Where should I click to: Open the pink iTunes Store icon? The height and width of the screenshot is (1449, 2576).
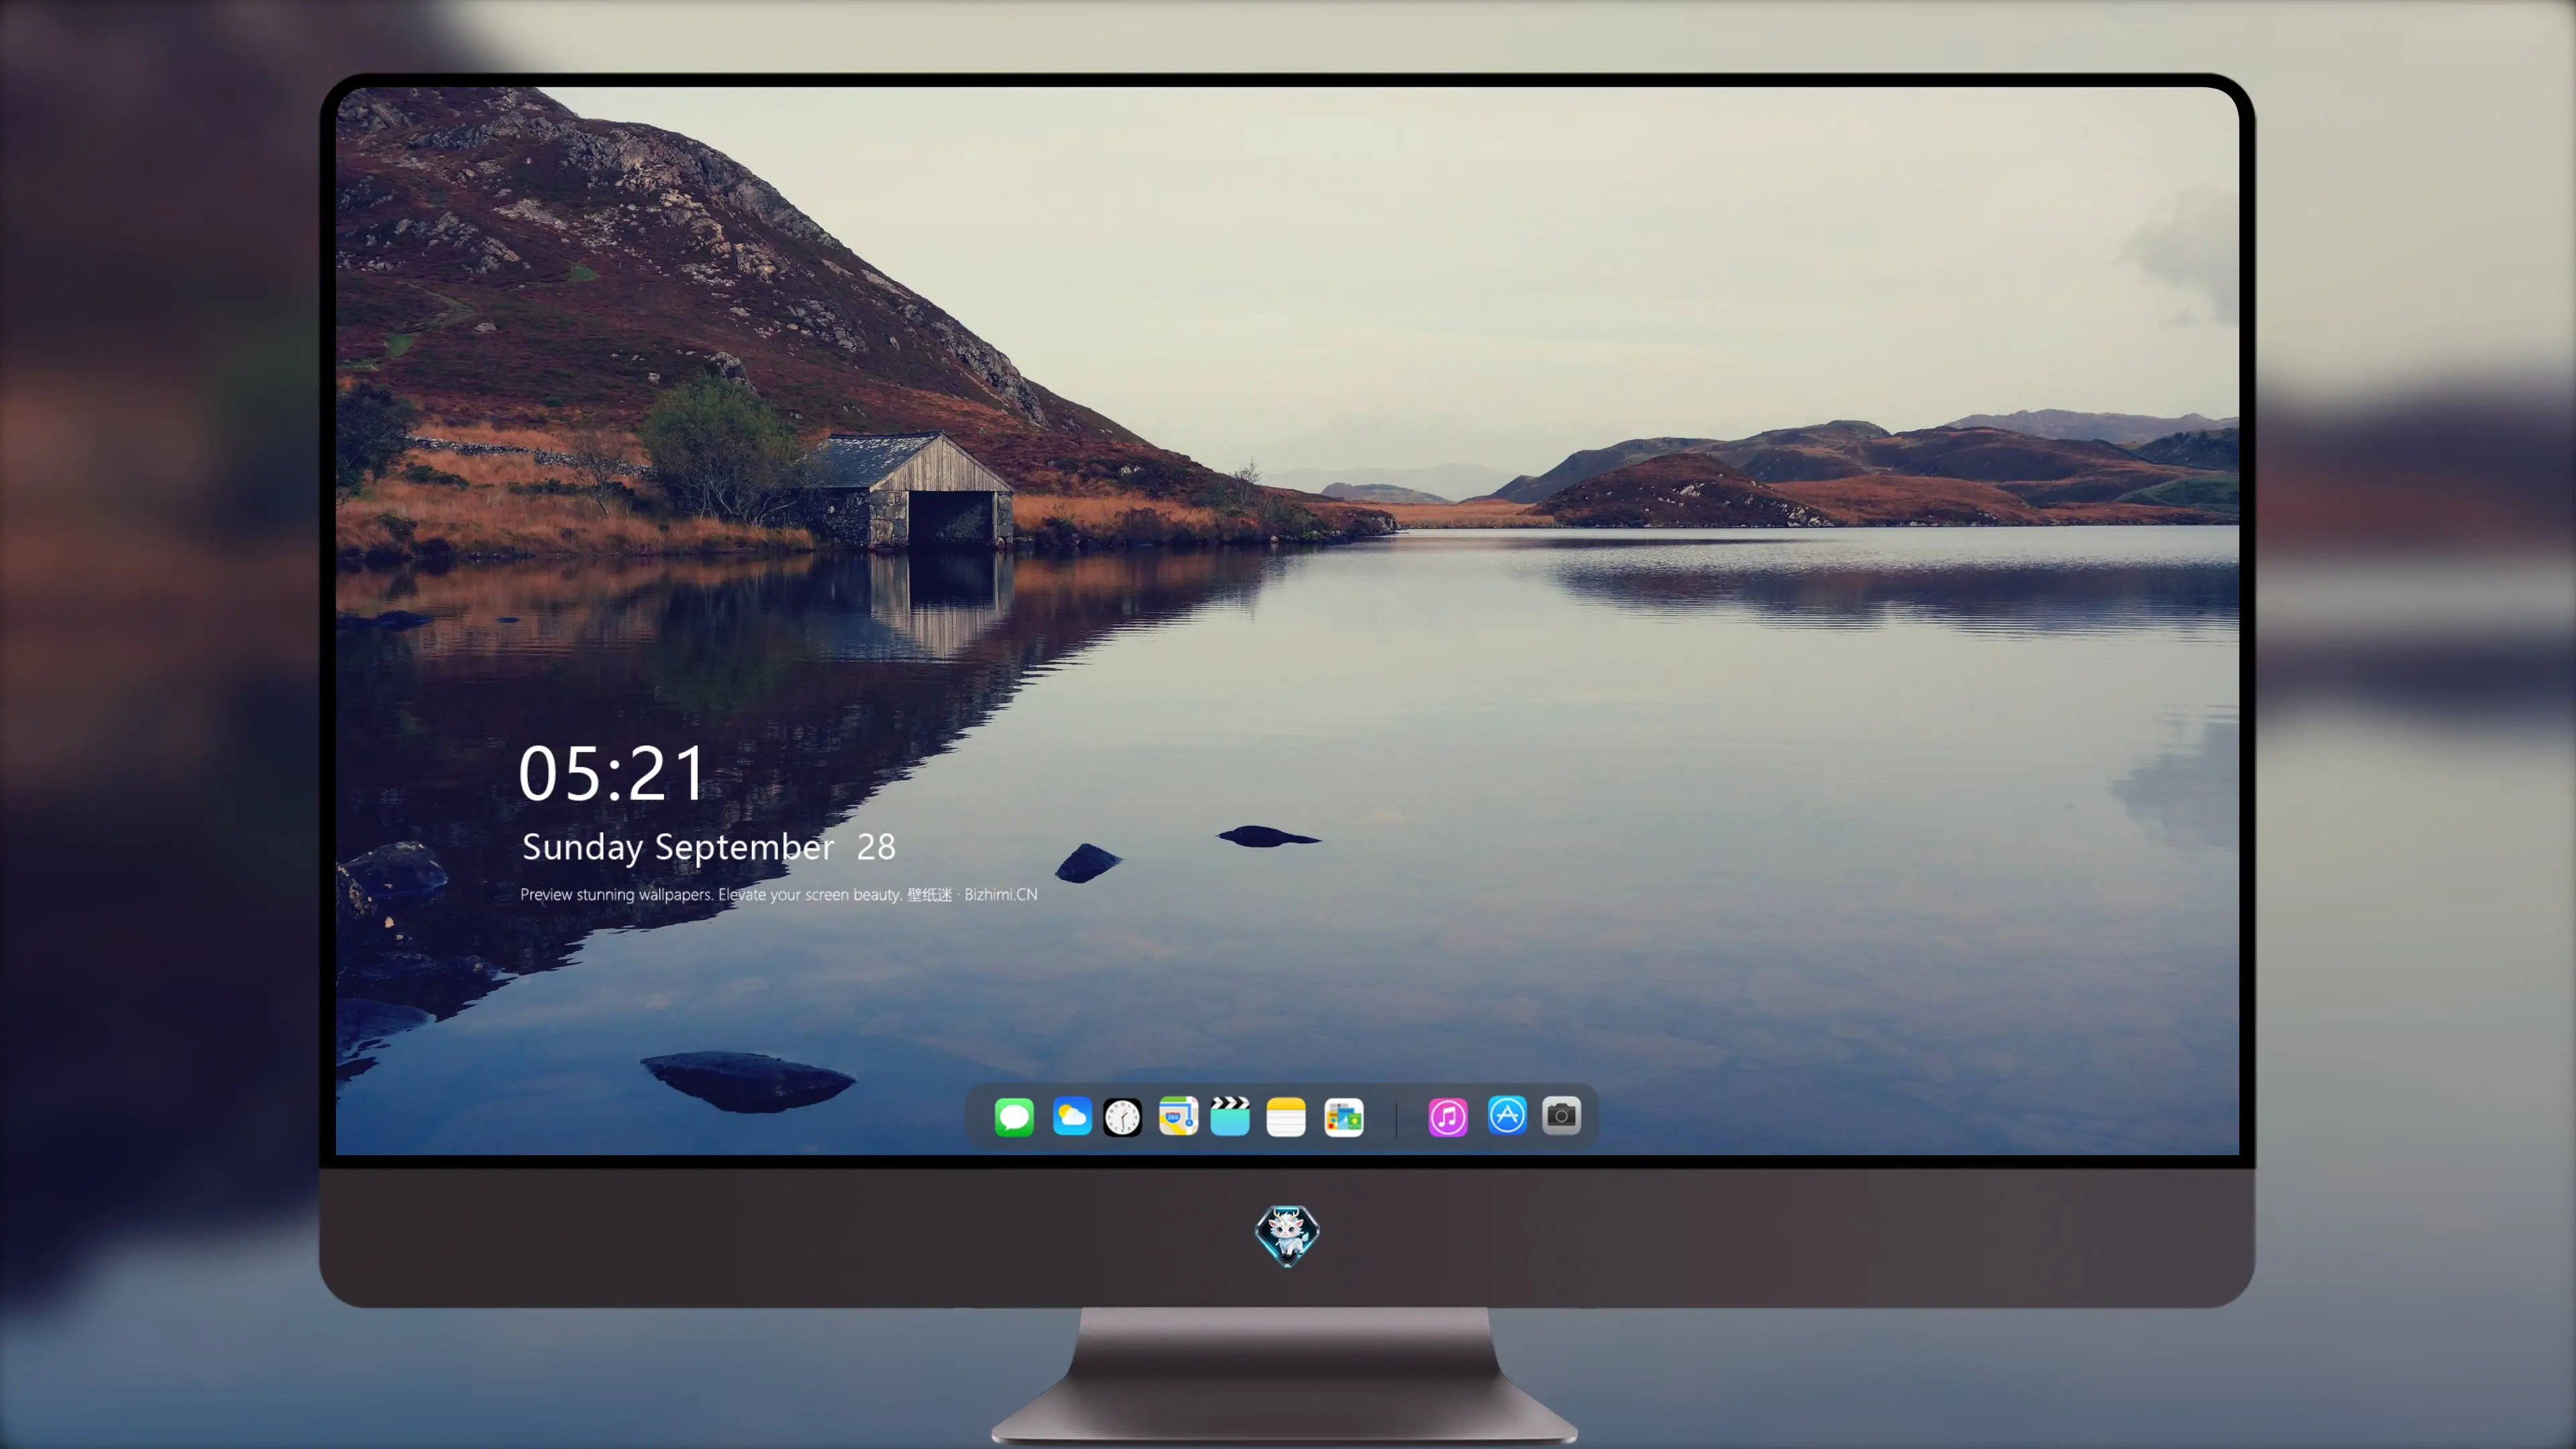(1448, 1117)
